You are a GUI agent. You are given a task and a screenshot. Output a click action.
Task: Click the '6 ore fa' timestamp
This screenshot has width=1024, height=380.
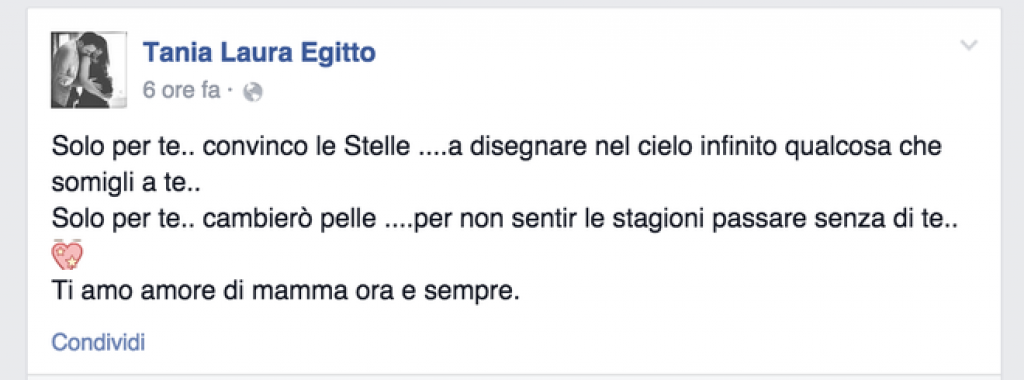pyautogui.click(x=182, y=91)
